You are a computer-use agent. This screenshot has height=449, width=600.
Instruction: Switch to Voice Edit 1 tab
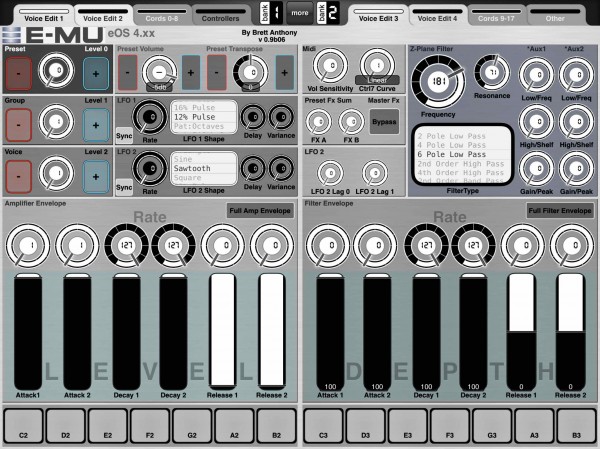click(x=44, y=15)
